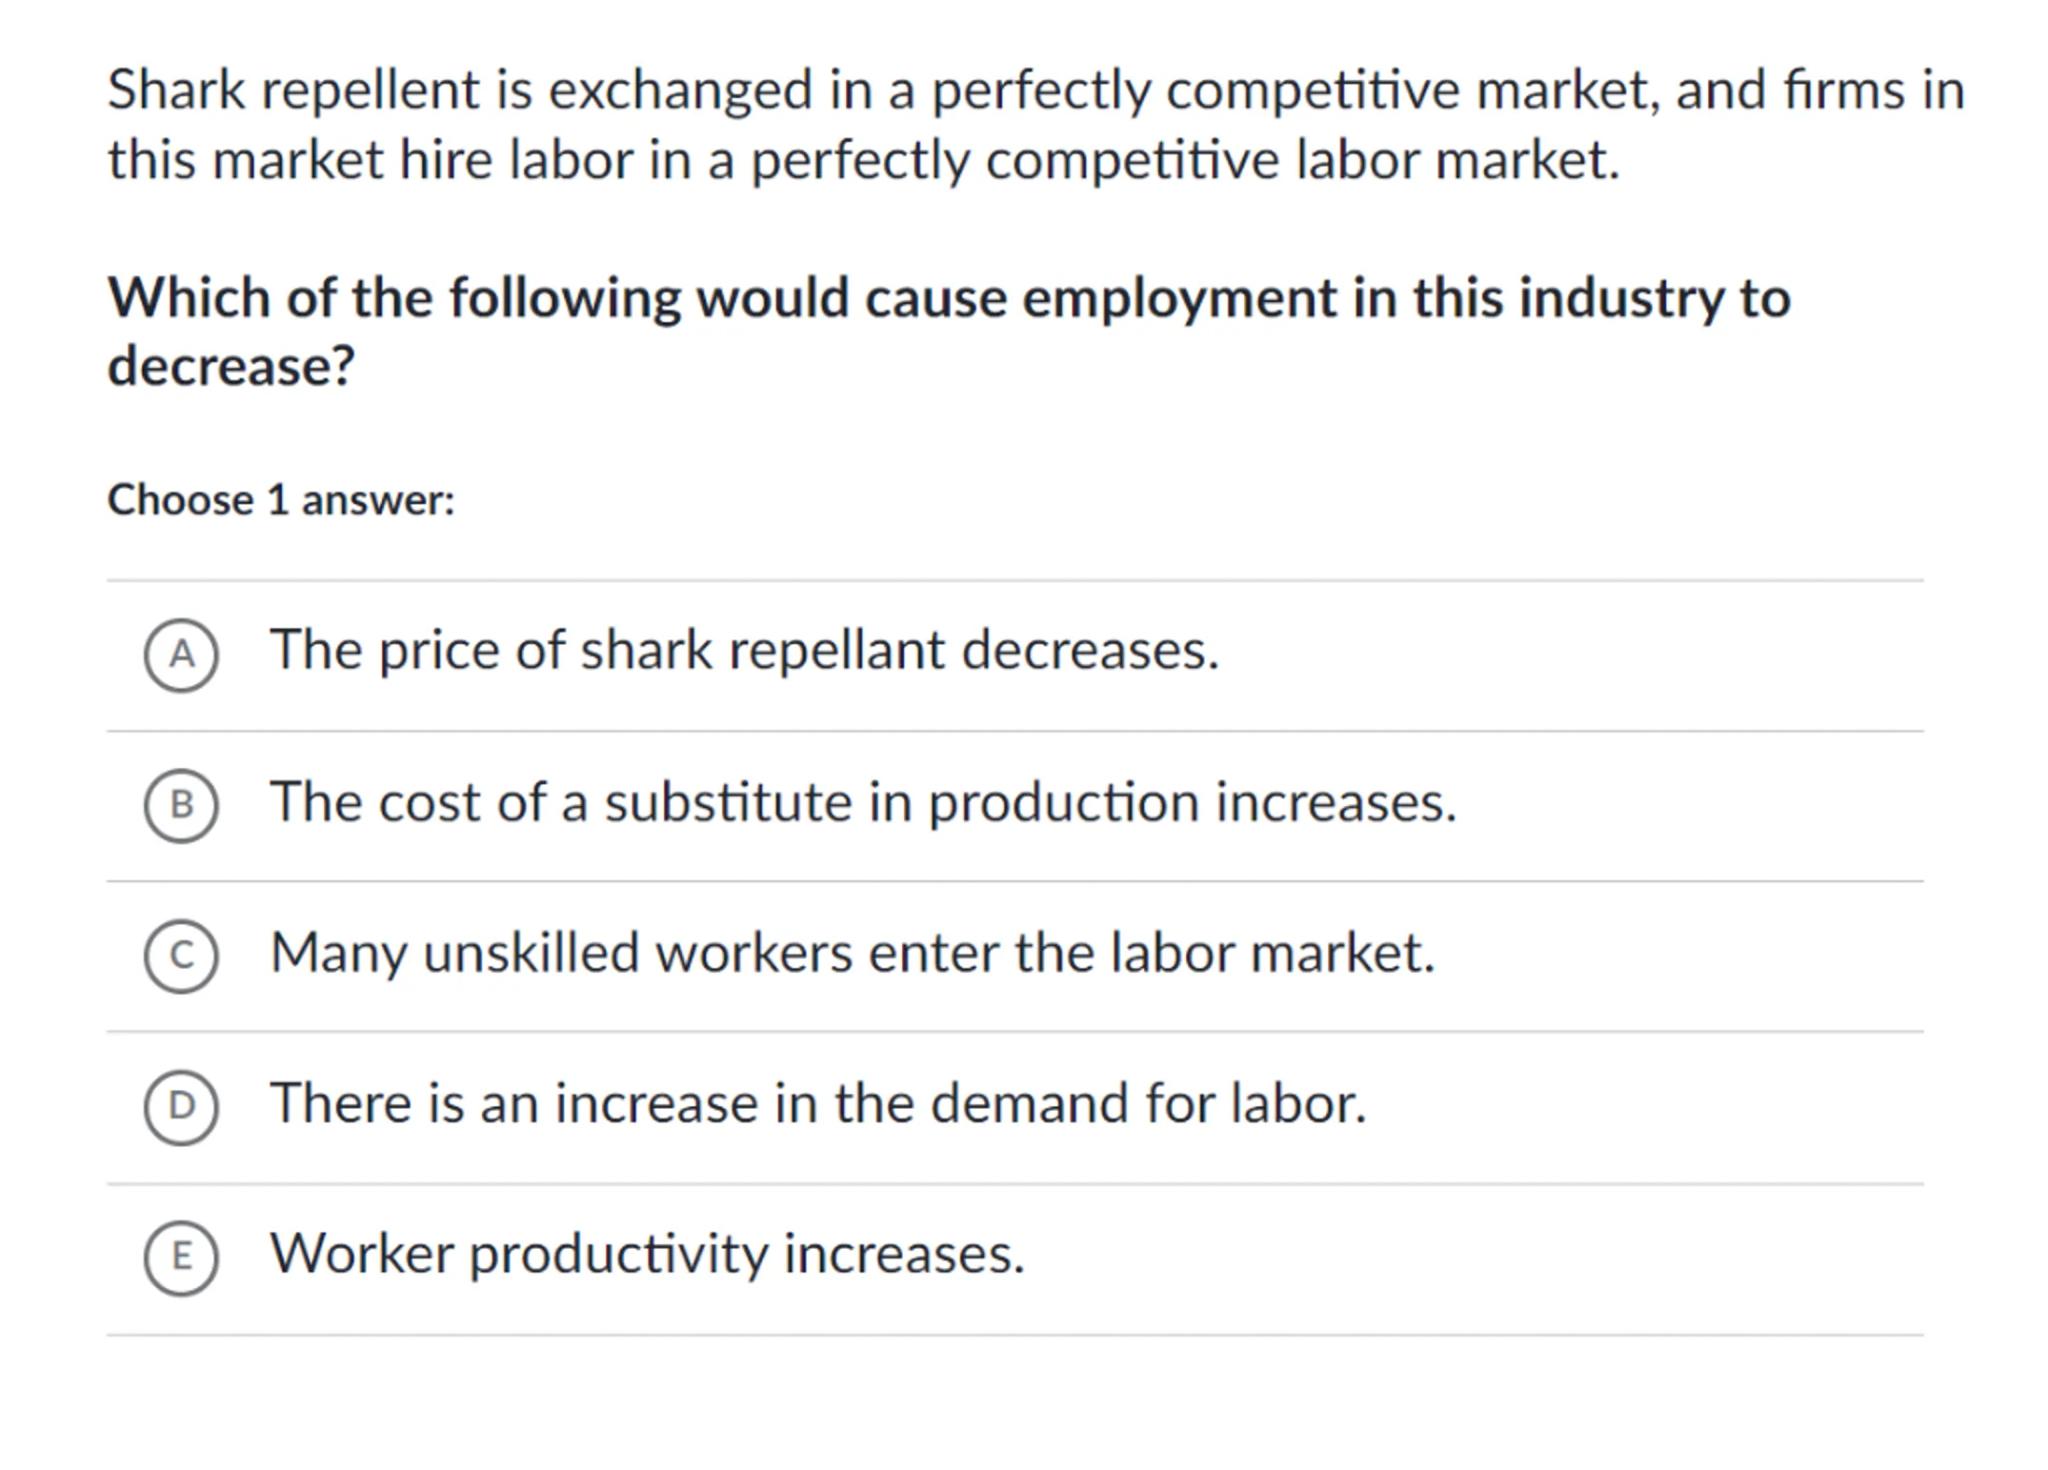This screenshot has height=1470, width=2048.
Task: Pick "There is an increase in demand" text
Action: pyautogui.click(x=817, y=1104)
